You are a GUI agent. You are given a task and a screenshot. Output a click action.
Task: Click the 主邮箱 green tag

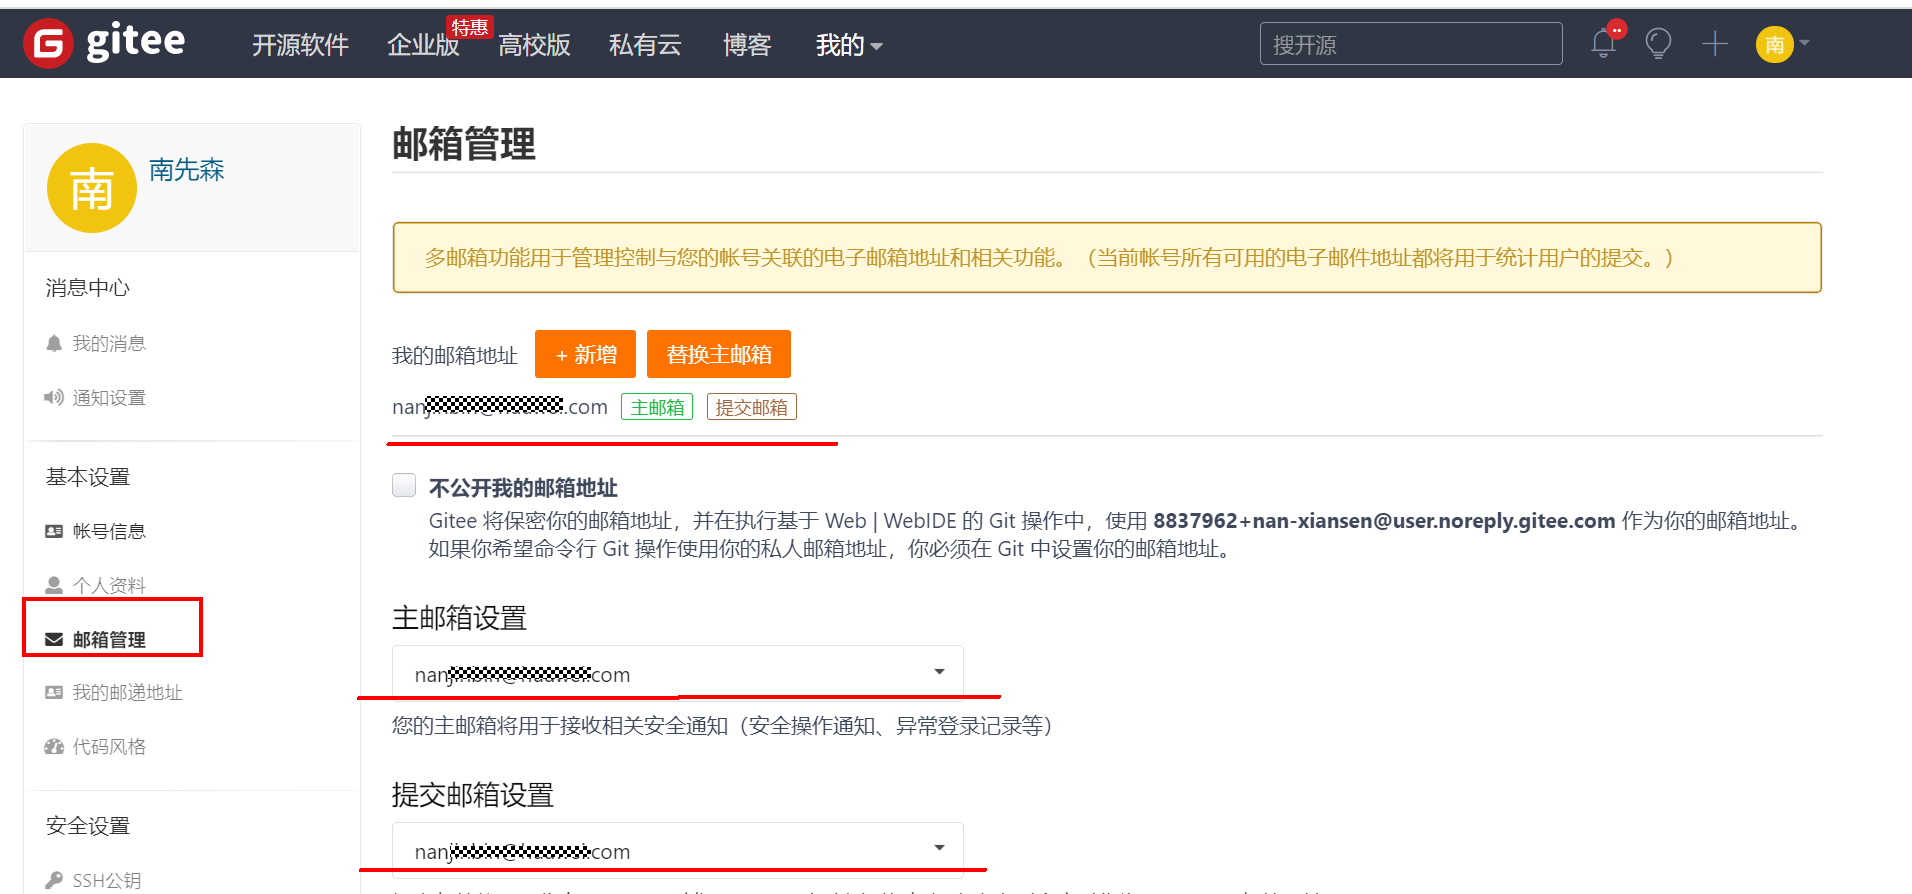657,407
